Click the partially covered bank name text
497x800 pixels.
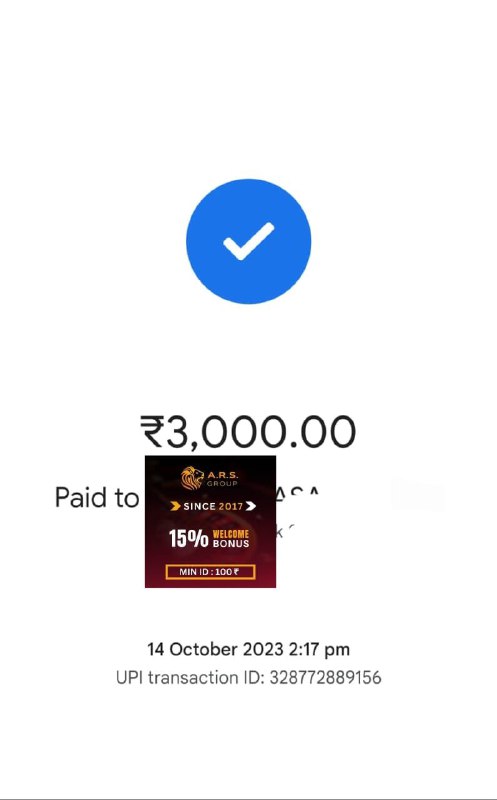[x=286, y=531]
